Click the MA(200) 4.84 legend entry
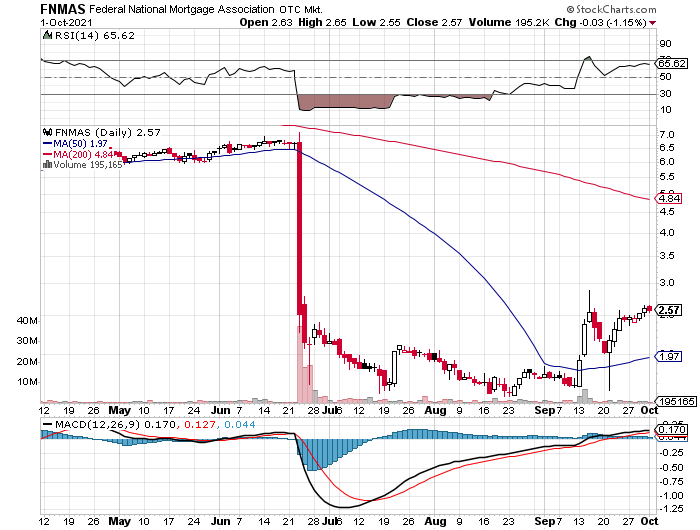700x530 pixels. (78, 154)
